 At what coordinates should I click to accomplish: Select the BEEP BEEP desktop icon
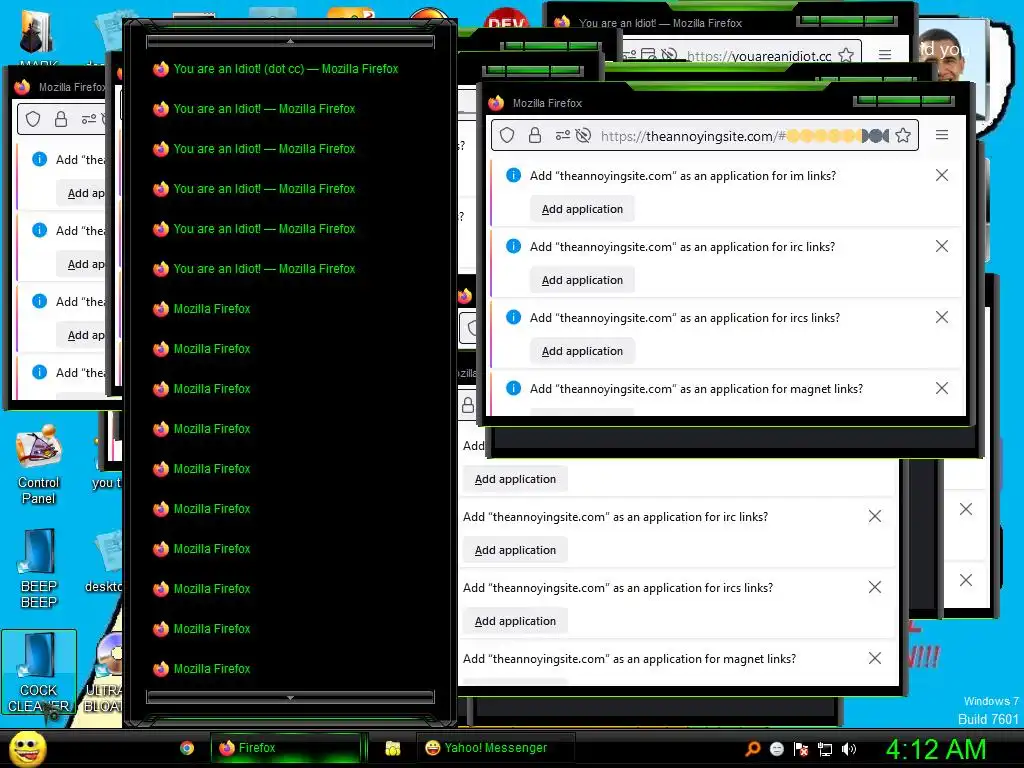tap(39, 569)
